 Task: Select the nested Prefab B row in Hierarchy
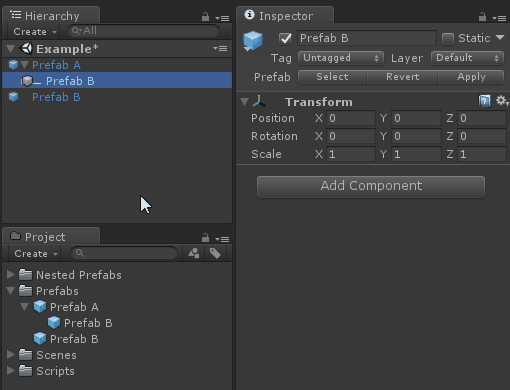[x=117, y=81]
